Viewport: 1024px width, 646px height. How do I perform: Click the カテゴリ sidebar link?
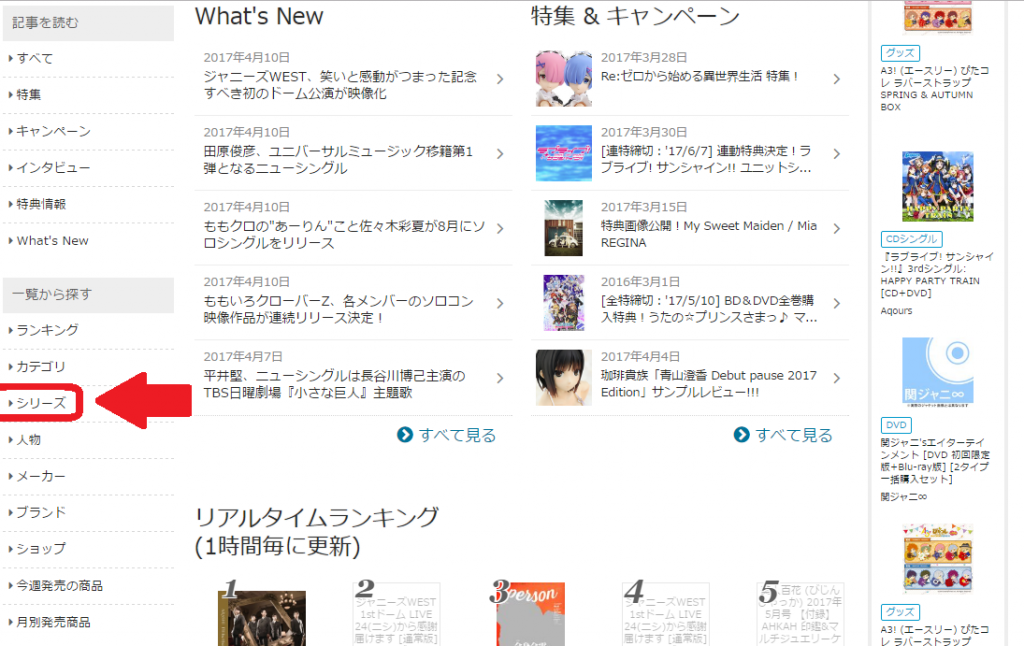[x=40, y=366]
